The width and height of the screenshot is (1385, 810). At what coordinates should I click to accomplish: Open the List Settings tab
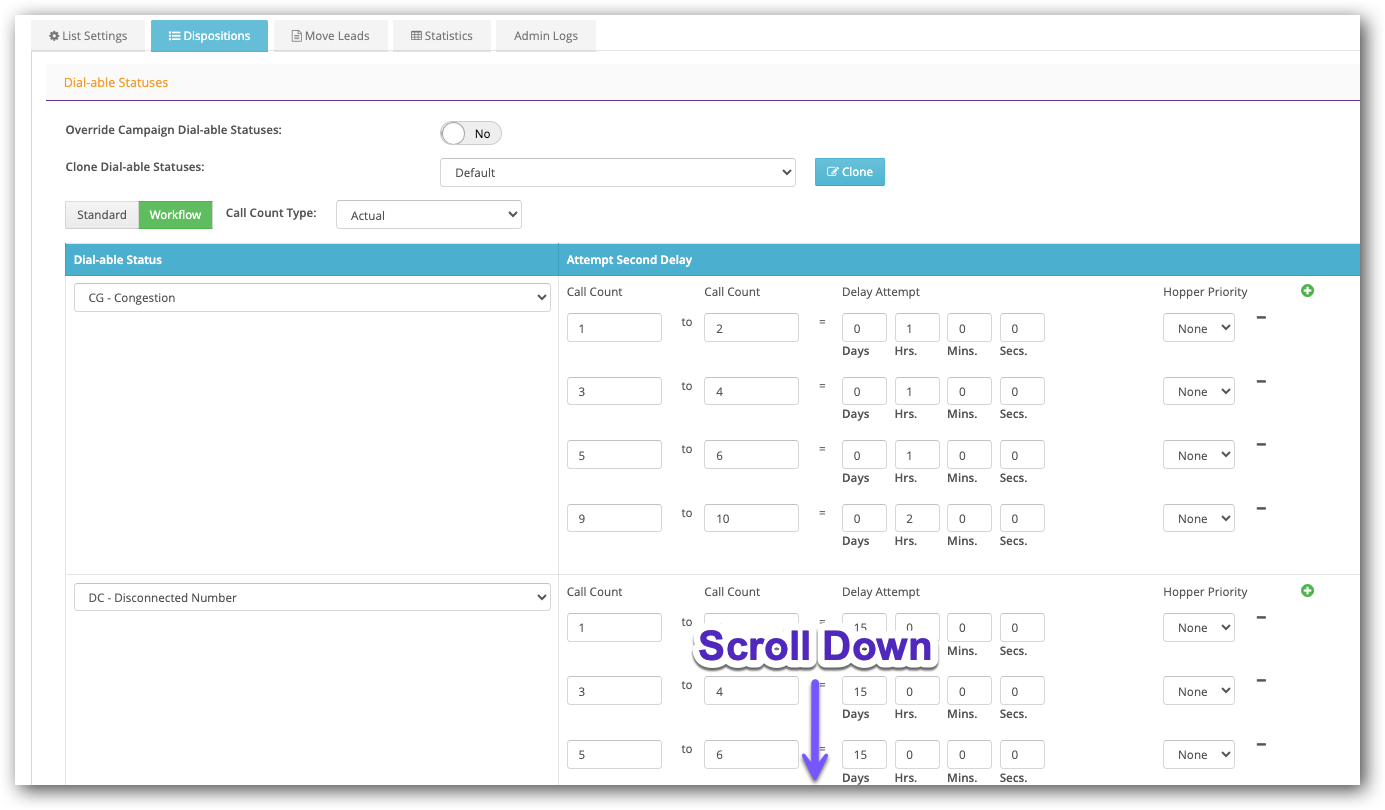click(x=88, y=36)
